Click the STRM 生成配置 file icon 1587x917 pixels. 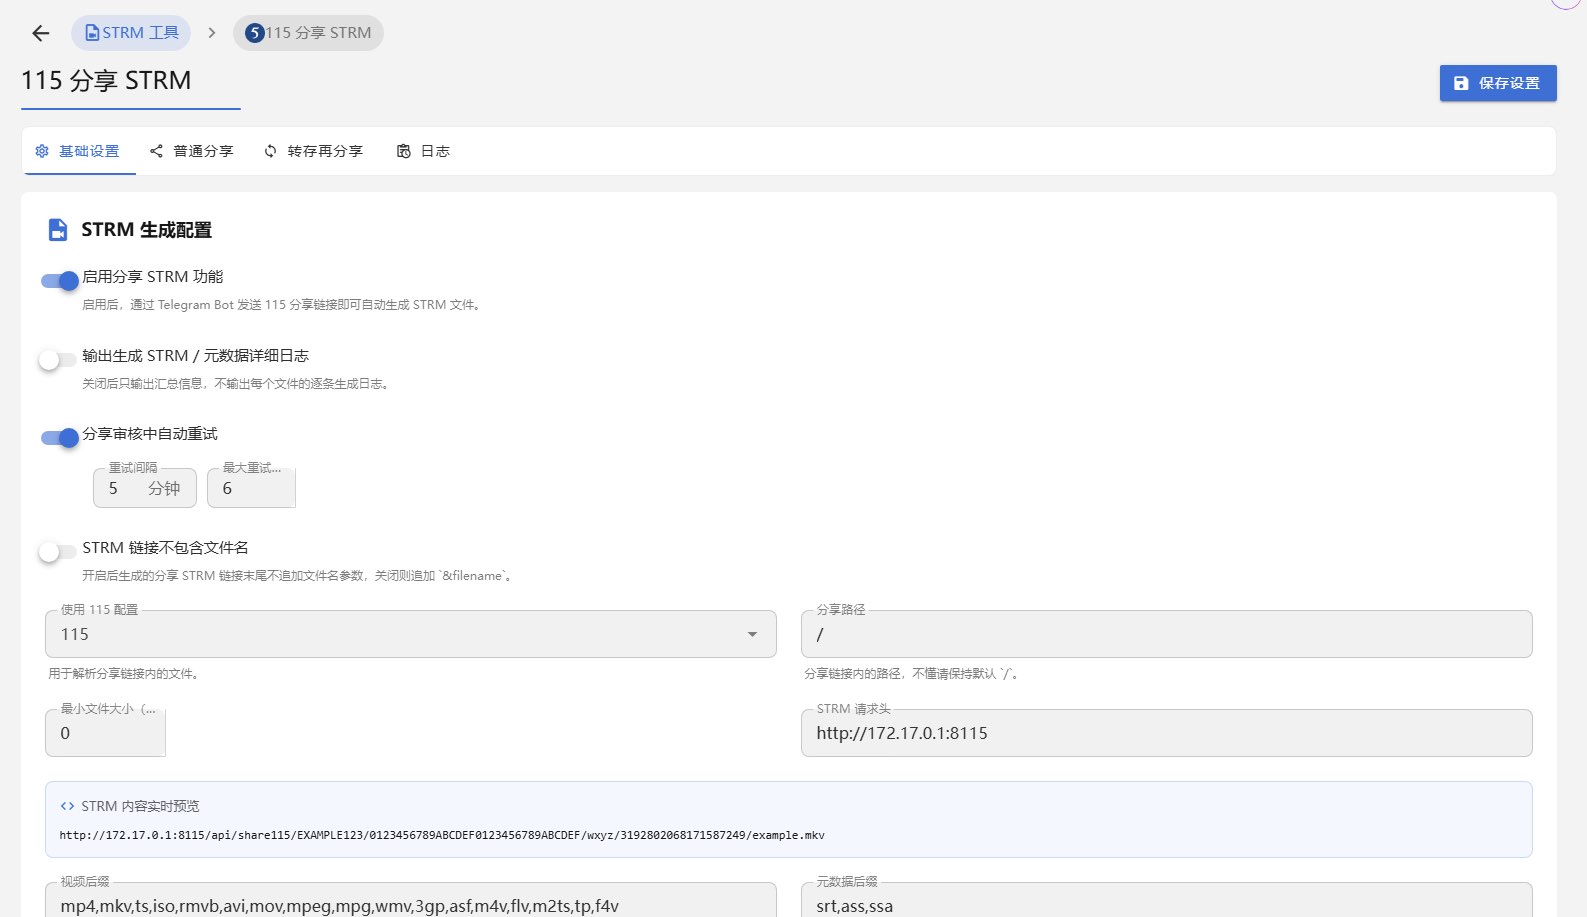click(58, 230)
